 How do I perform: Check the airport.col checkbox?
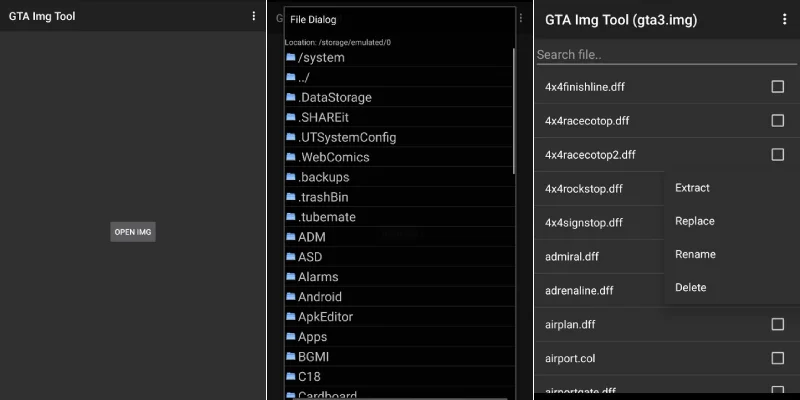(x=778, y=358)
